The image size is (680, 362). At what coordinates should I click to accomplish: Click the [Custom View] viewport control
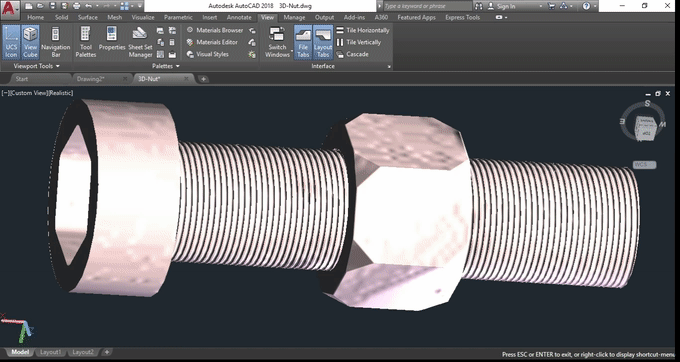click(x=28, y=93)
